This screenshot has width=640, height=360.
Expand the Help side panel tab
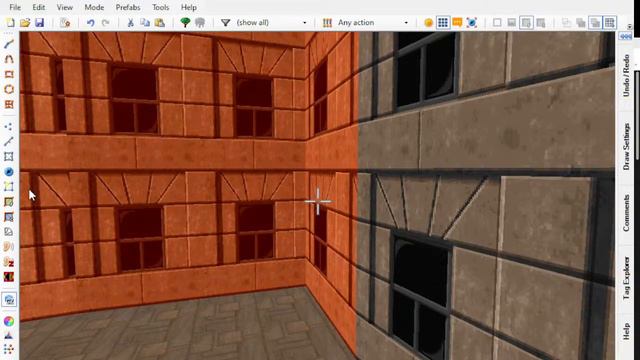(x=626, y=332)
